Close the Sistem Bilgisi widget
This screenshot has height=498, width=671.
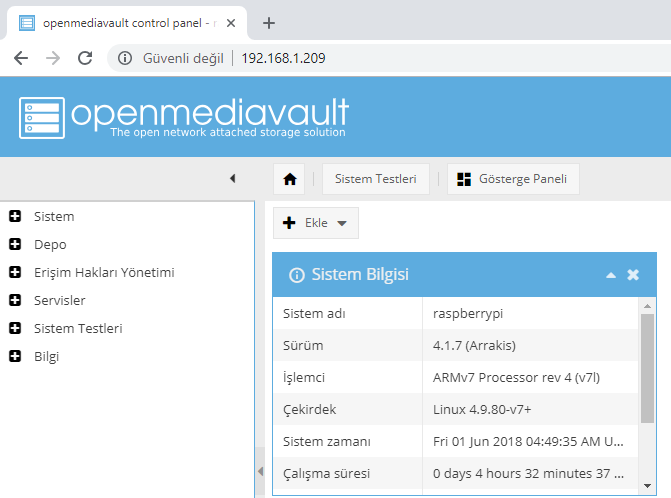tap(633, 275)
